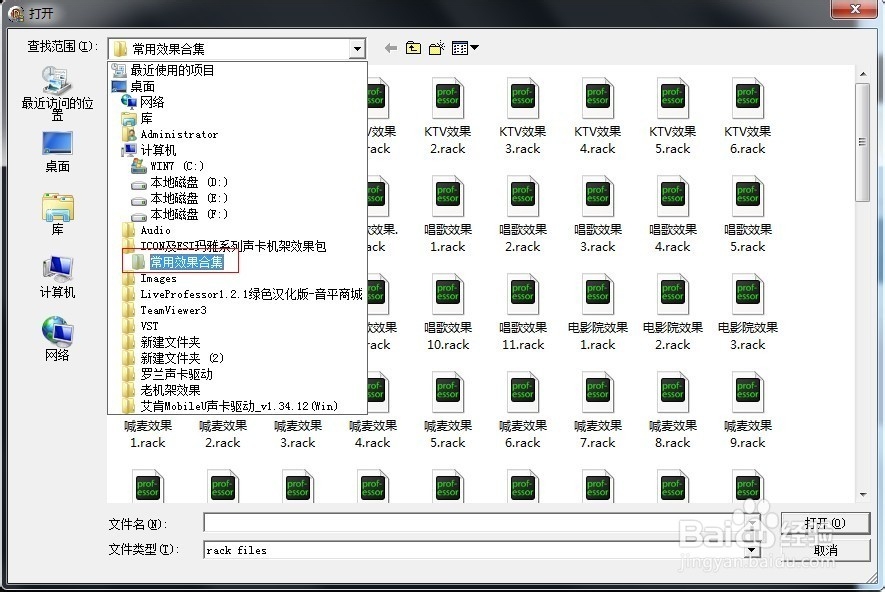The width and height of the screenshot is (885, 592).
Task: Open the views mode dropdown arrow
Action: pyautogui.click(x=472, y=47)
